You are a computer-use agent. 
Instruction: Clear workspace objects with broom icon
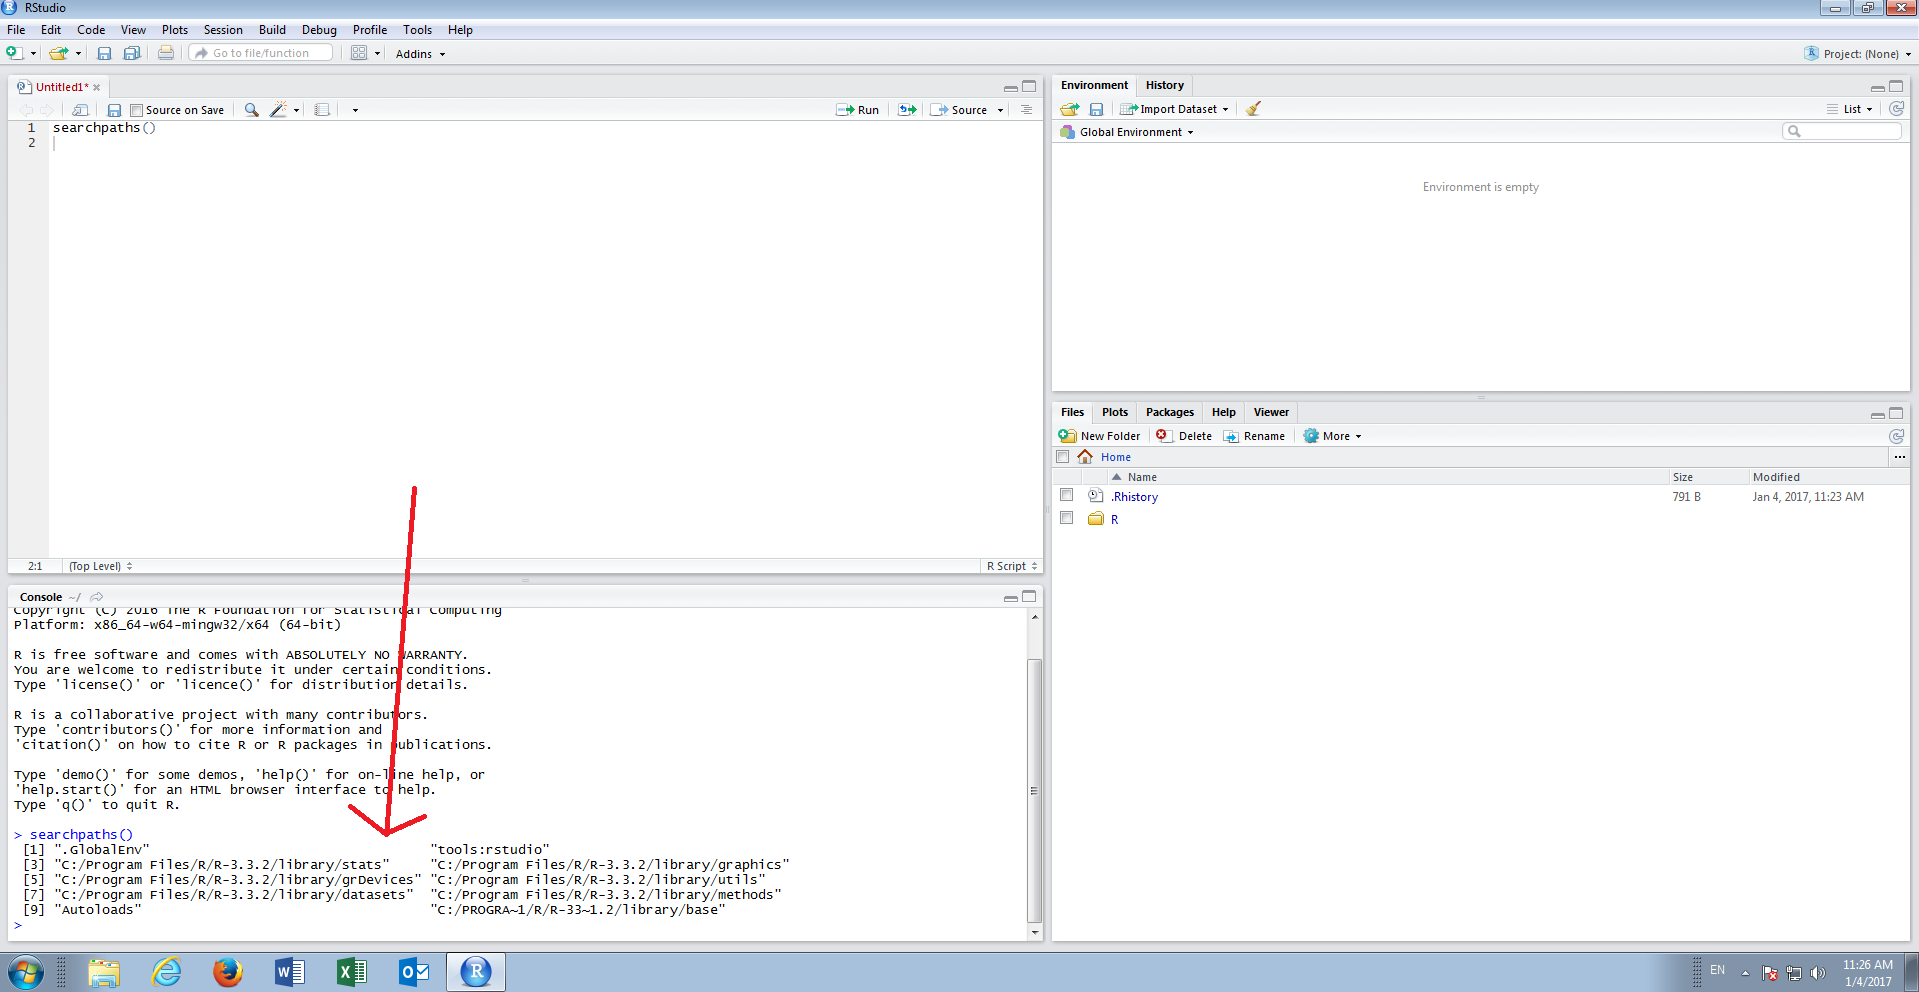[x=1253, y=109]
